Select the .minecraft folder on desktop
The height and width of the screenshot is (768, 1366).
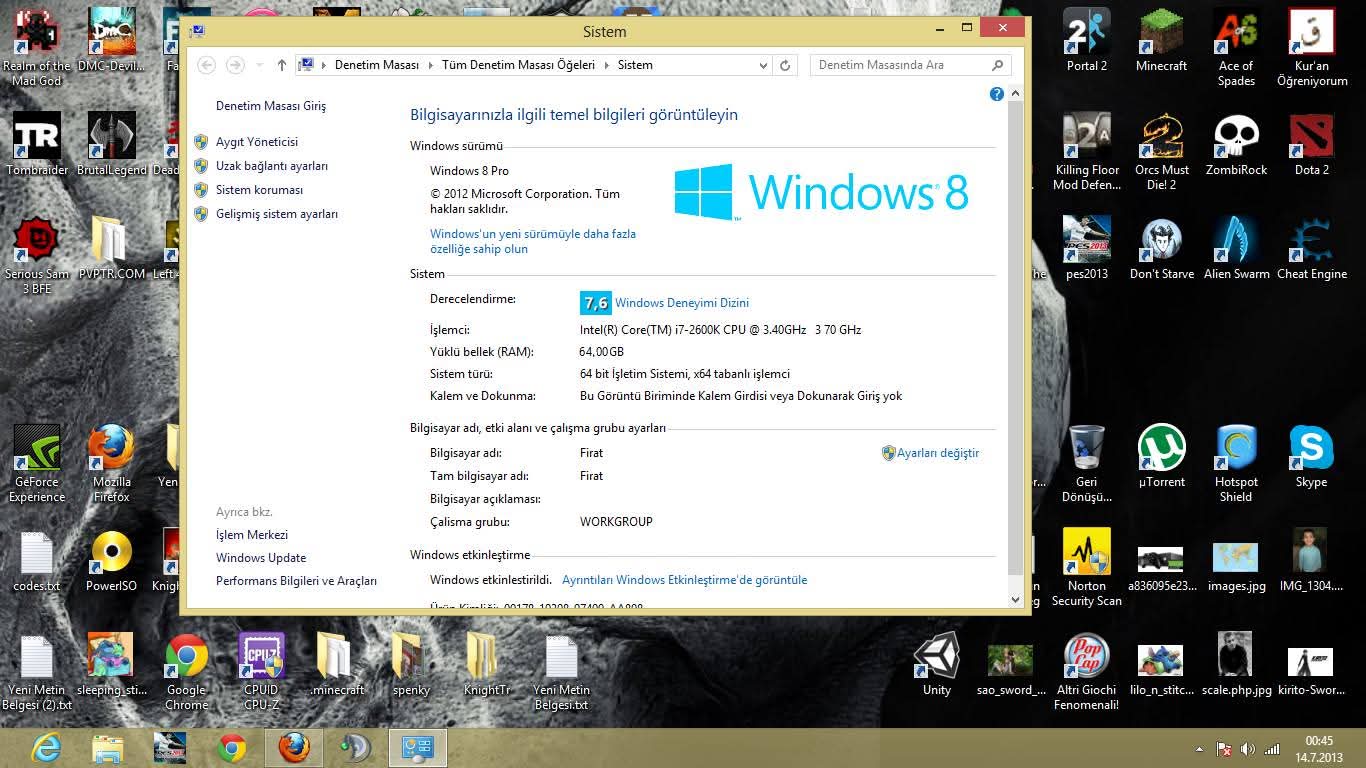336,665
